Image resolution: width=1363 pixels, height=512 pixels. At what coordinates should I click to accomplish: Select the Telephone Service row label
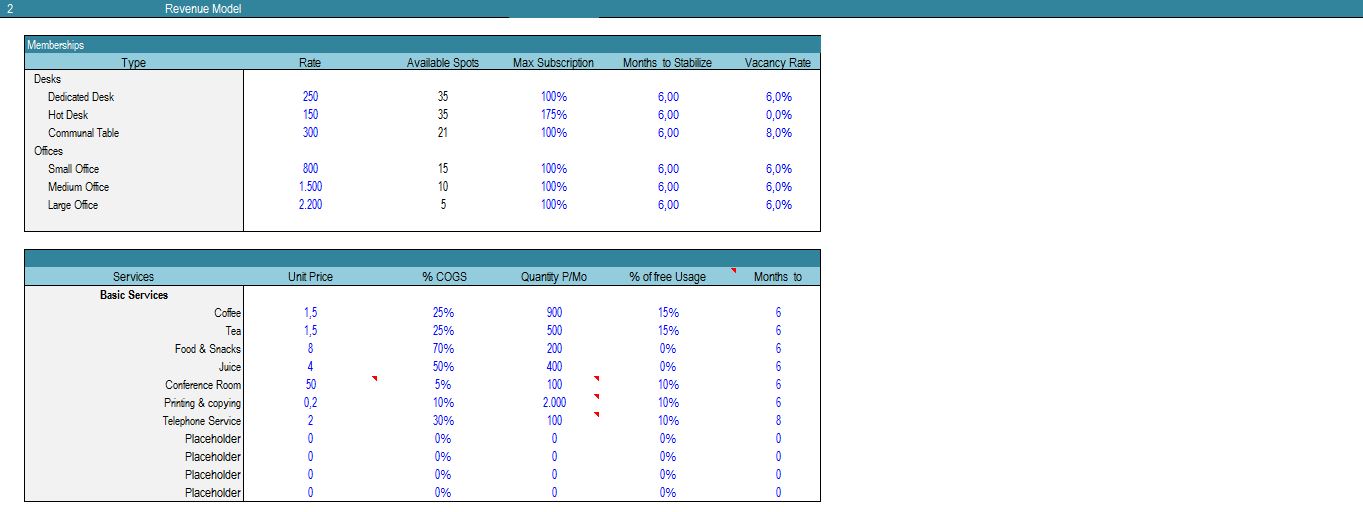202,421
